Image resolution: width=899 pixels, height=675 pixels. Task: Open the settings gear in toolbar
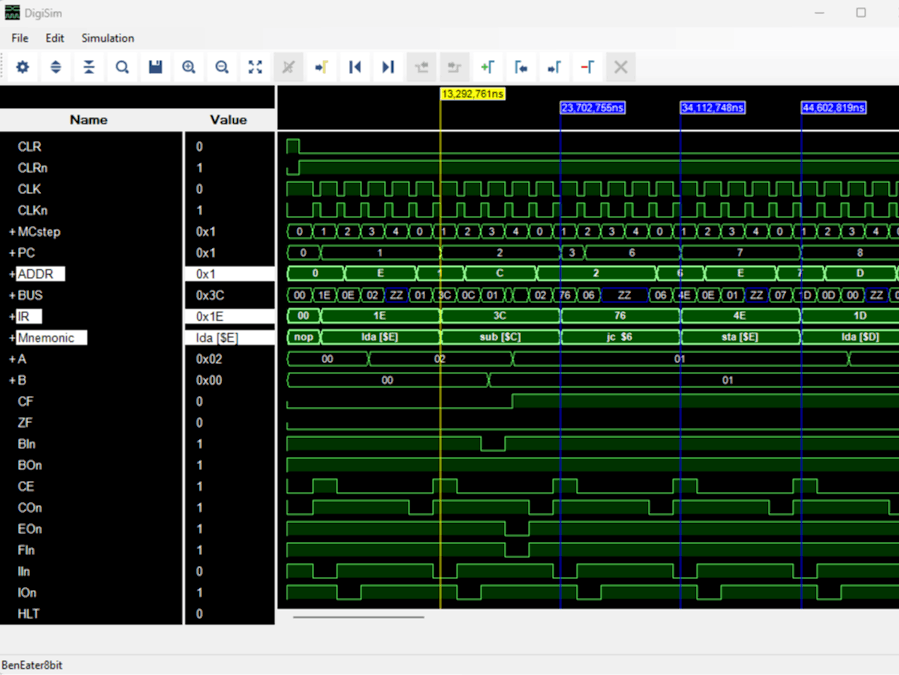(x=22, y=67)
